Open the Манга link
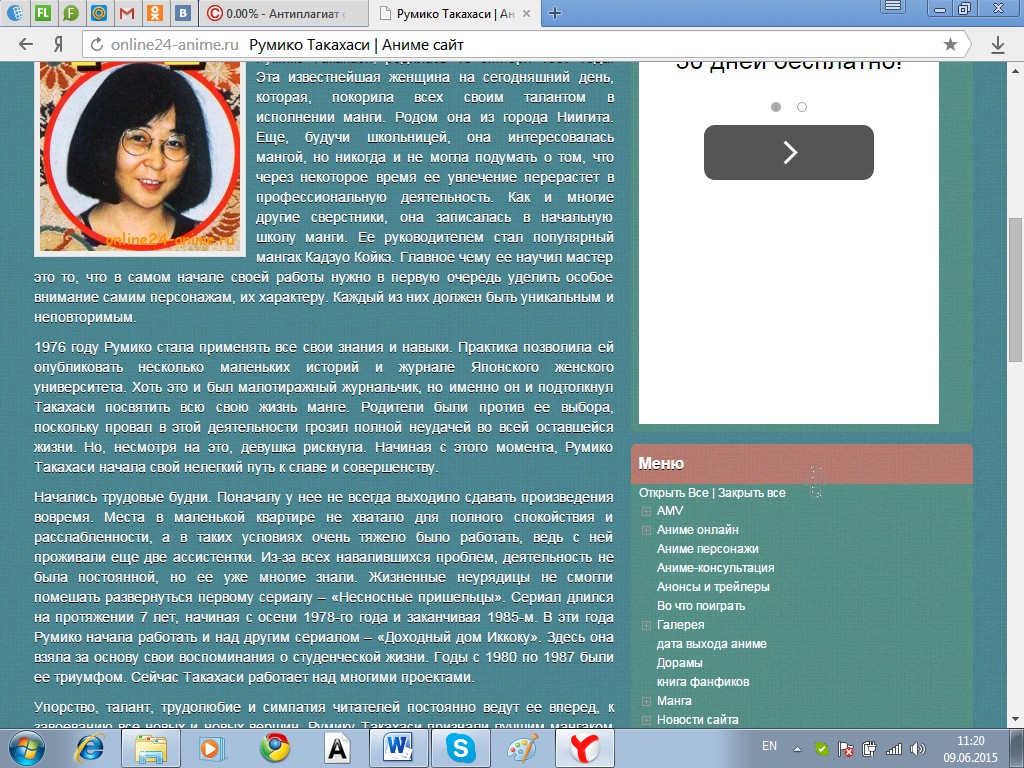 pyautogui.click(x=674, y=700)
